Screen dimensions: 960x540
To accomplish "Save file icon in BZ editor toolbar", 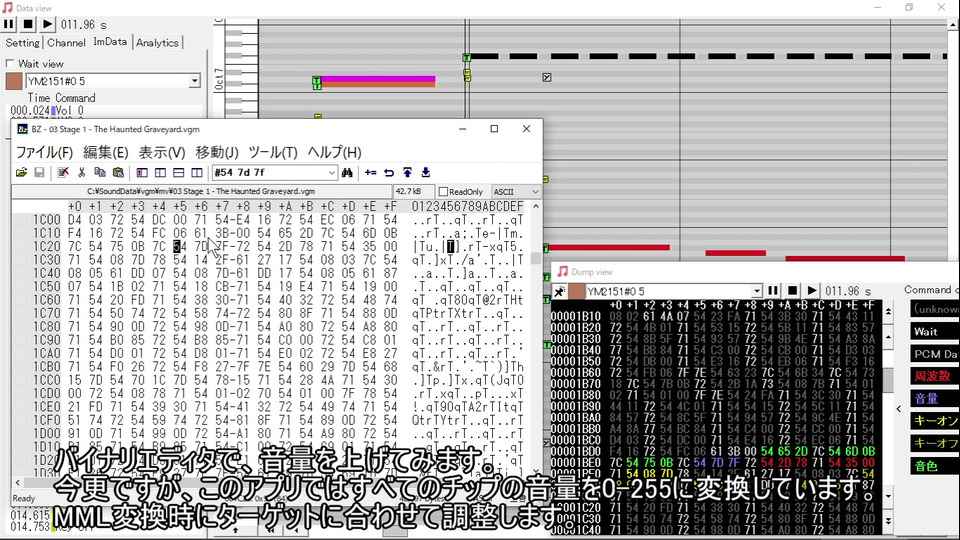I will (x=39, y=173).
